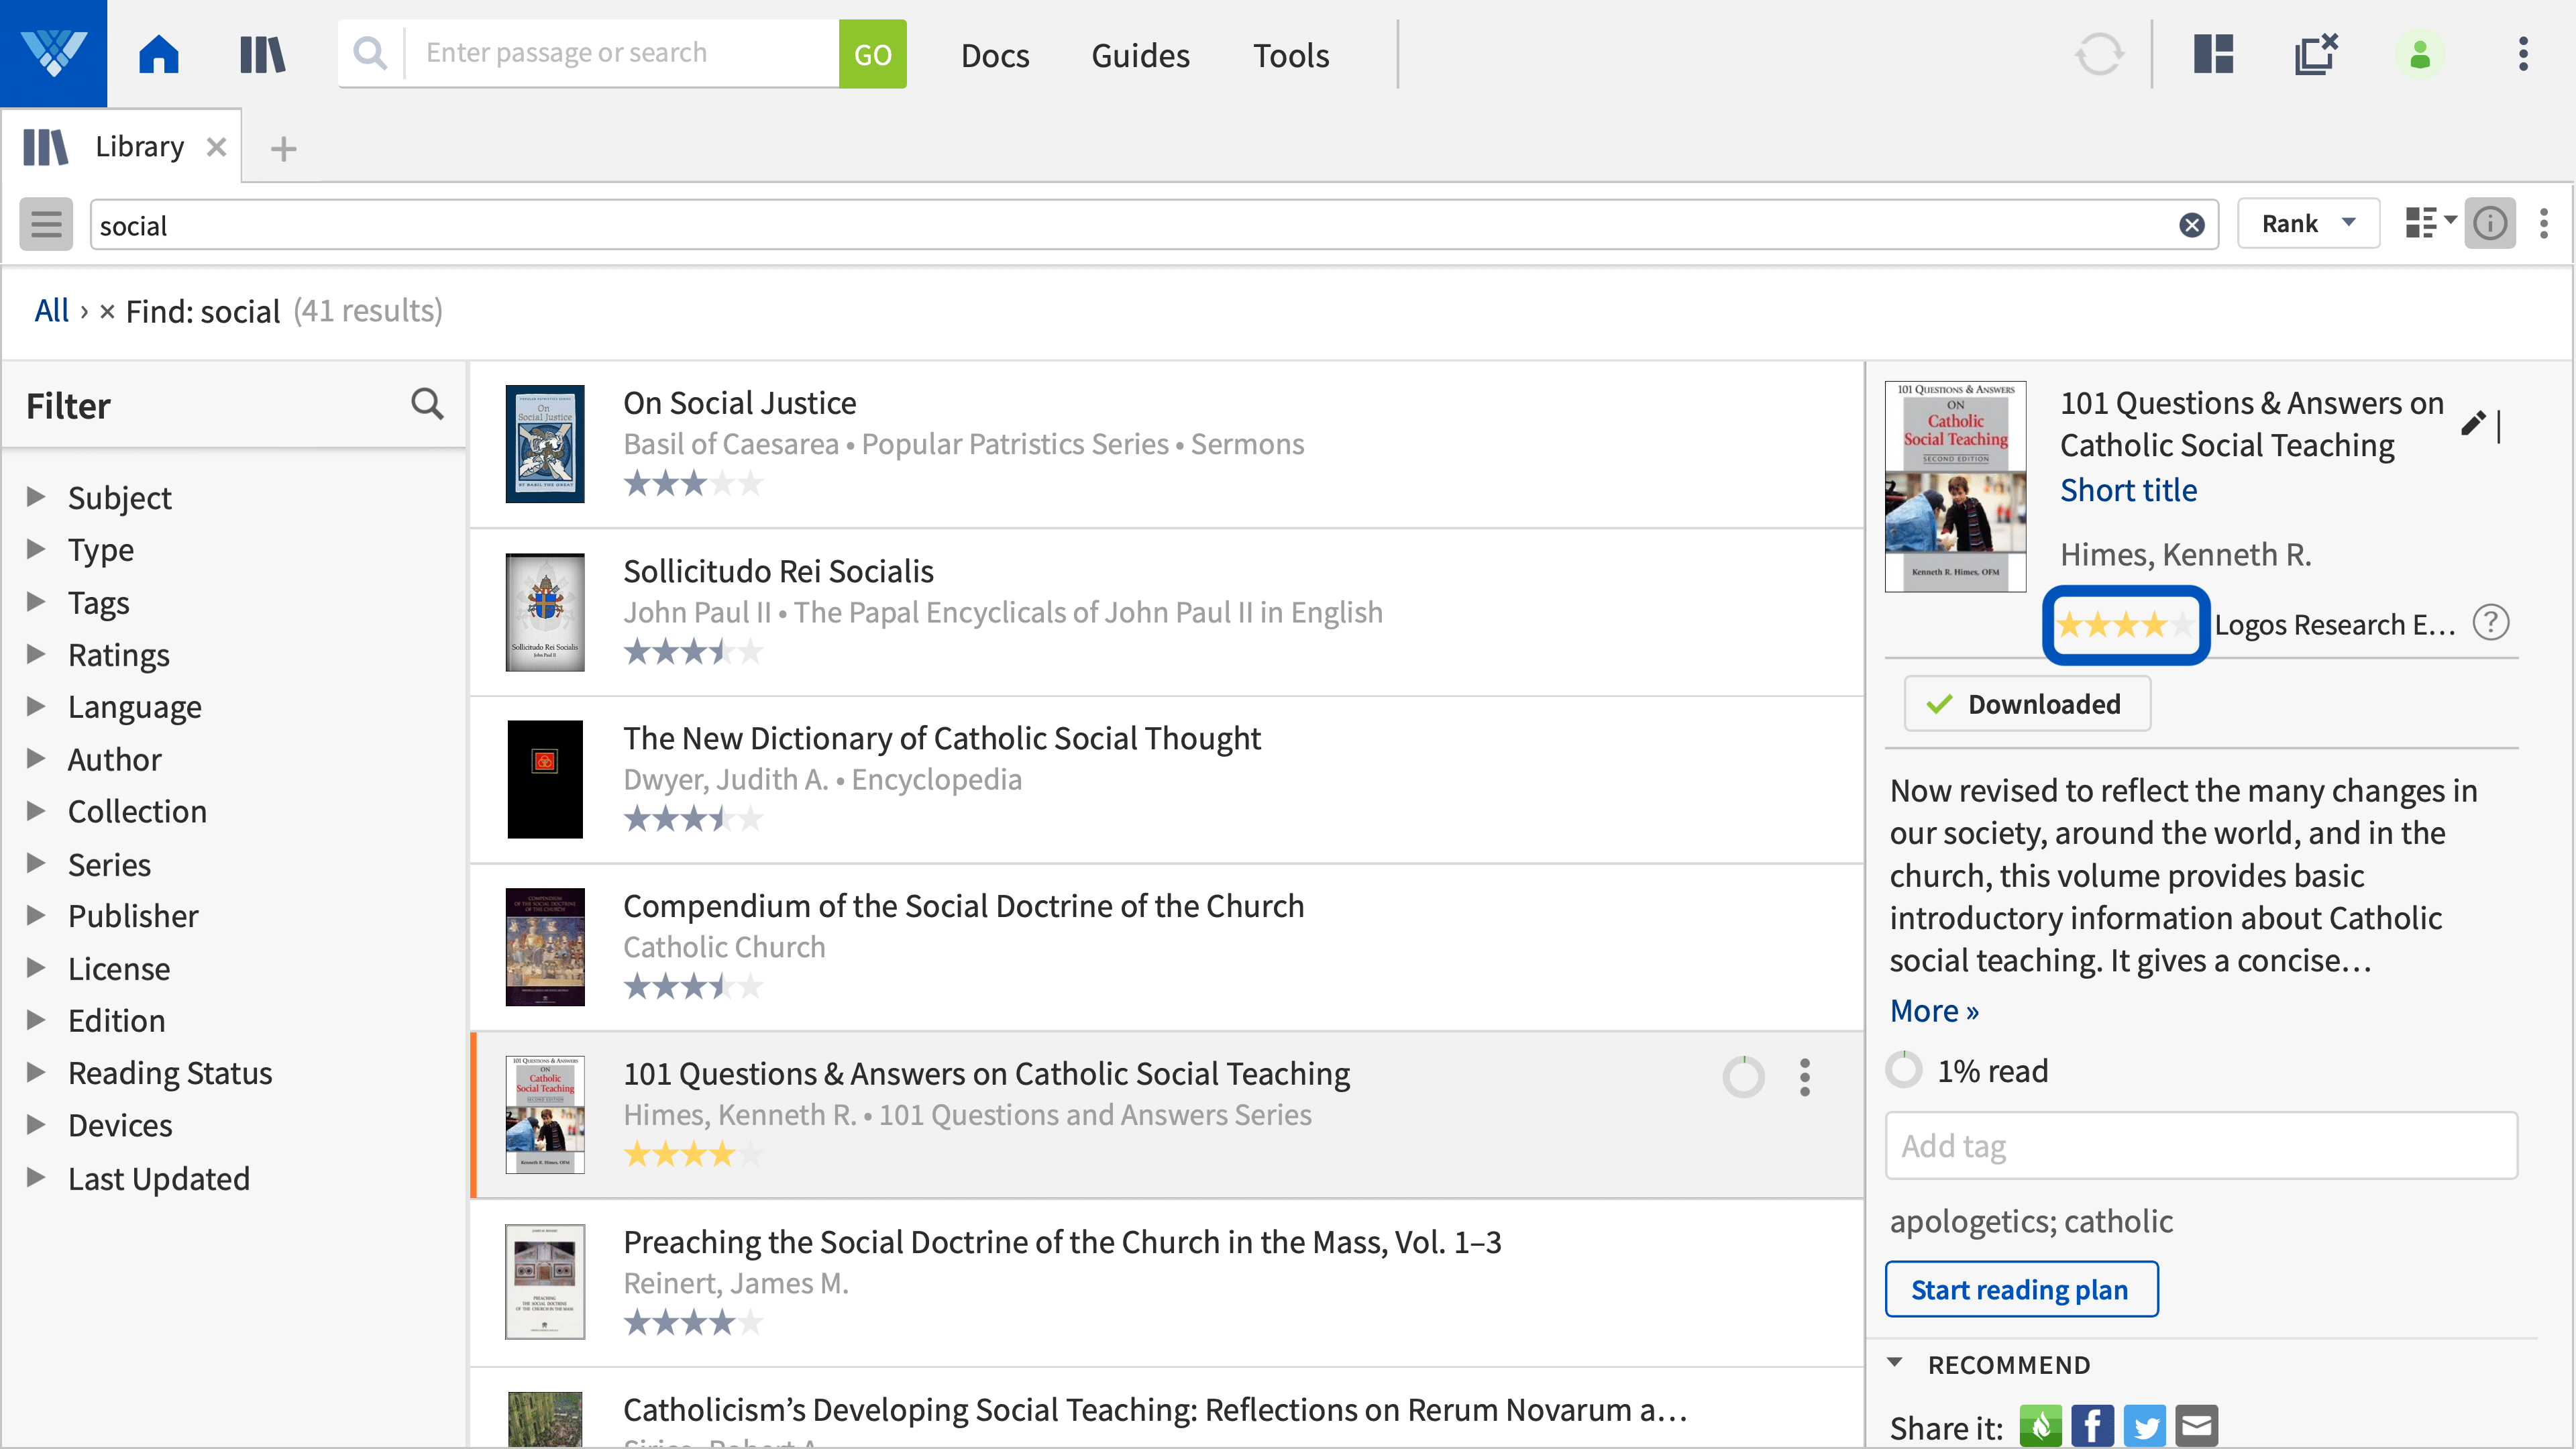The height and width of the screenshot is (1449, 2576).
Task: Click reading progress circle in 101 Questions row
Action: point(1743,1077)
